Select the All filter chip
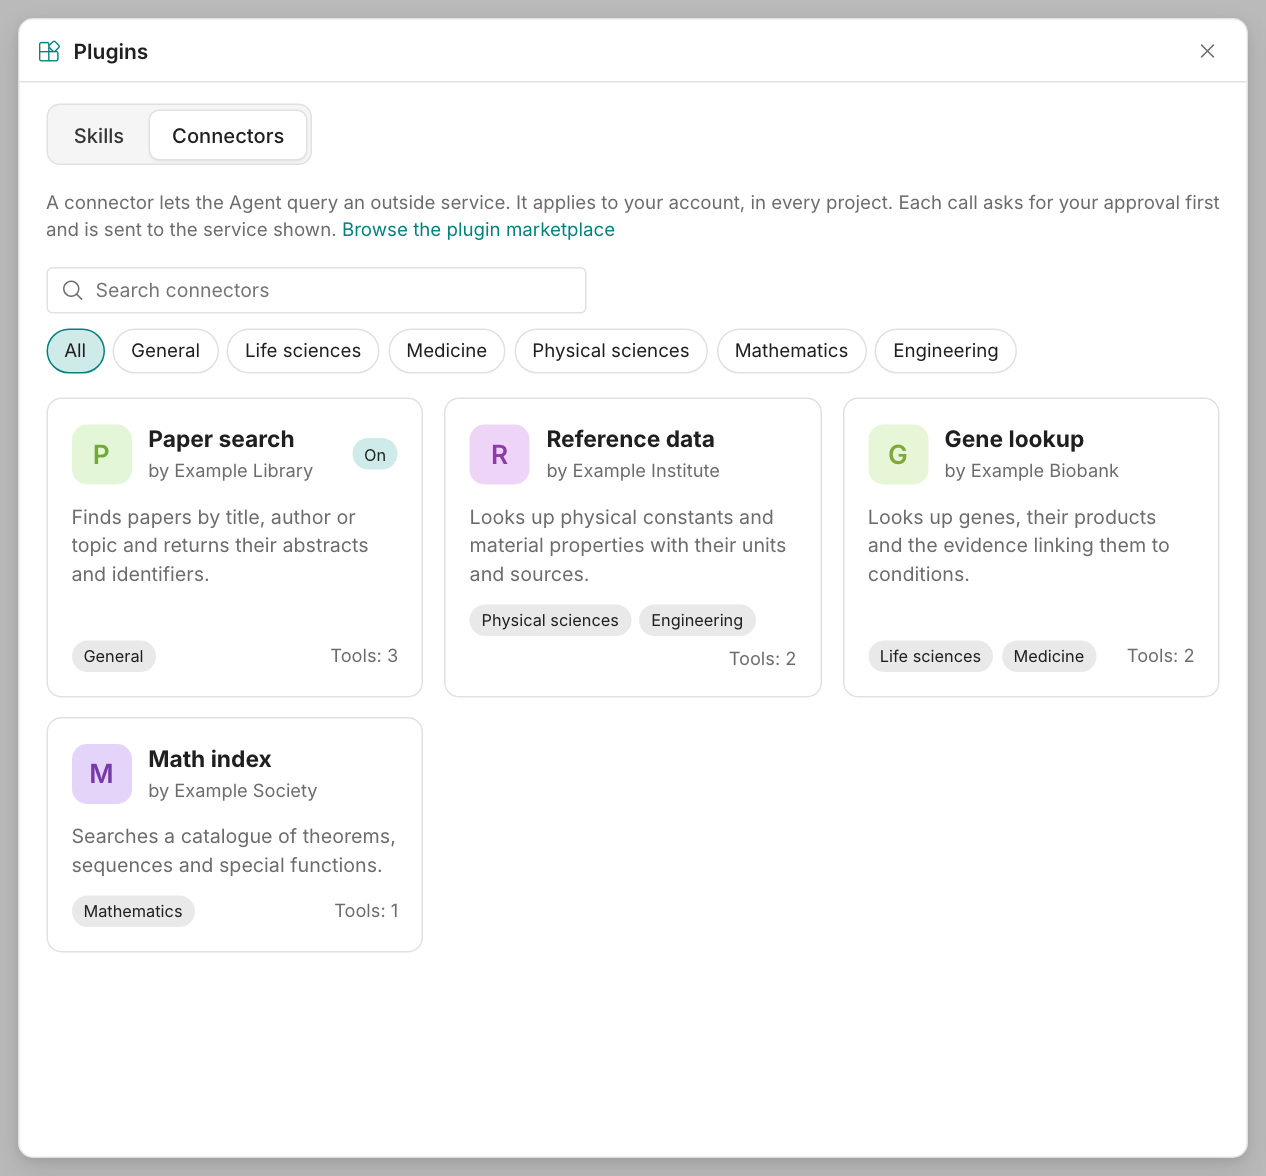 [x=76, y=351]
